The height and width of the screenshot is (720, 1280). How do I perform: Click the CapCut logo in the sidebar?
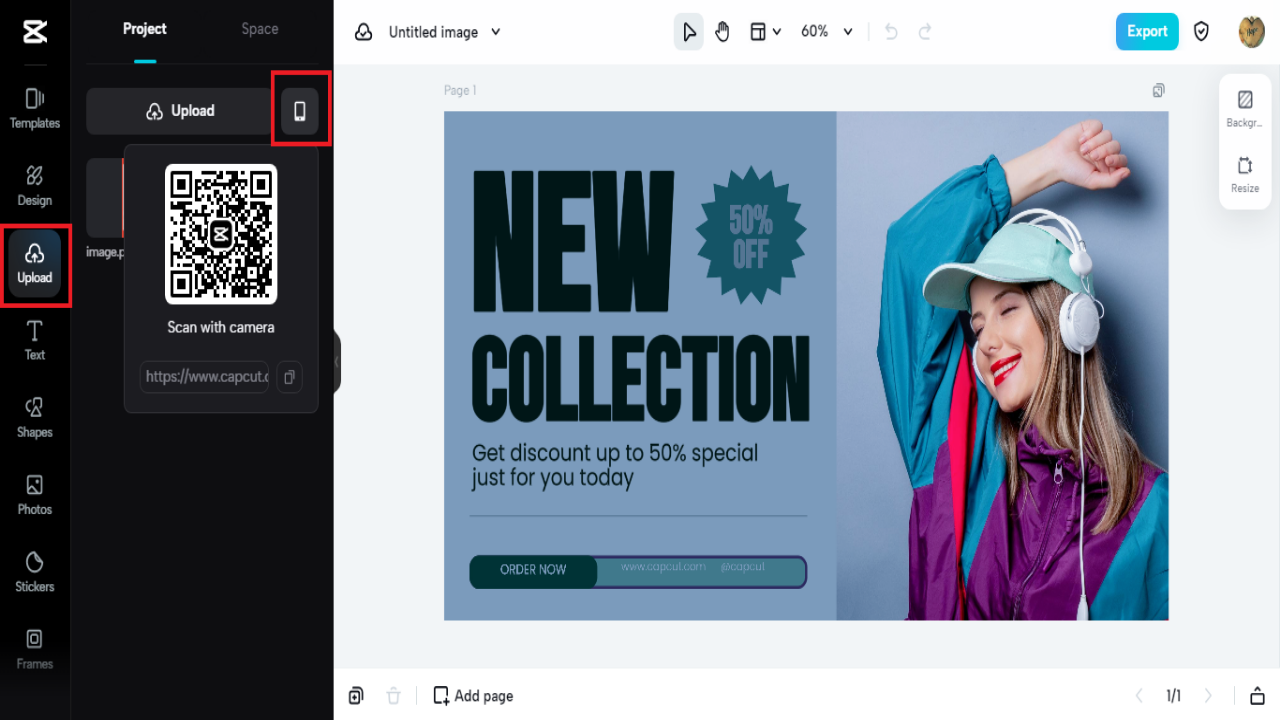pyautogui.click(x=35, y=32)
